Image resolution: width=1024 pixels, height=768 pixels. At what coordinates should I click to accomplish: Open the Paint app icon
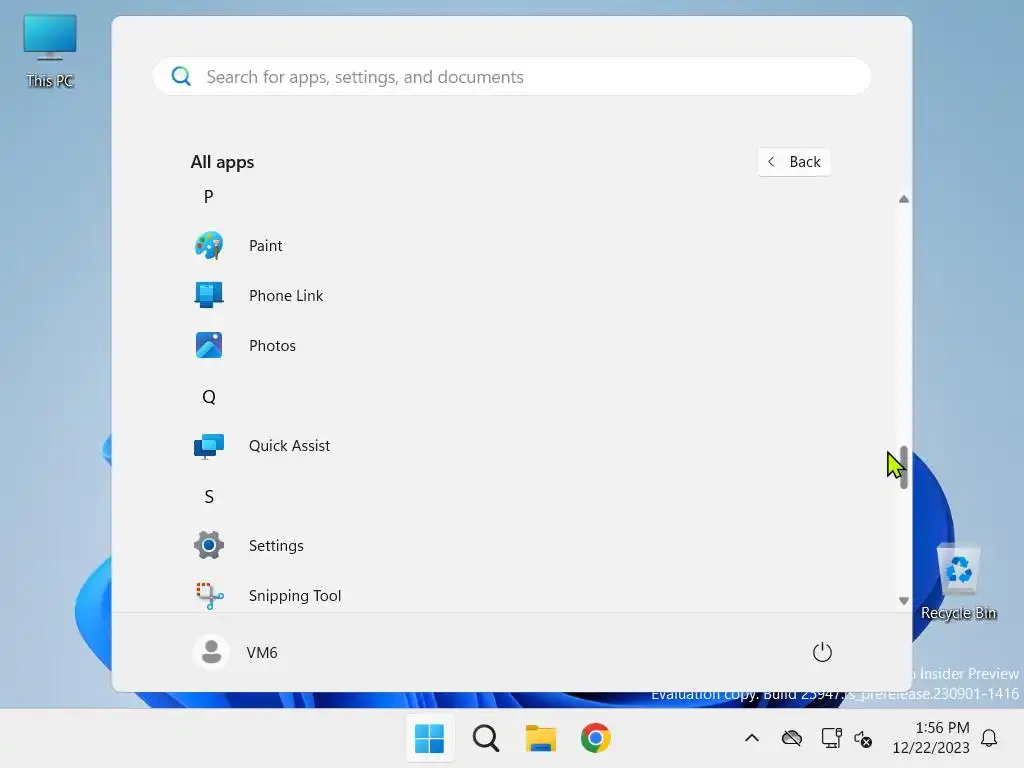click(209, 246)
